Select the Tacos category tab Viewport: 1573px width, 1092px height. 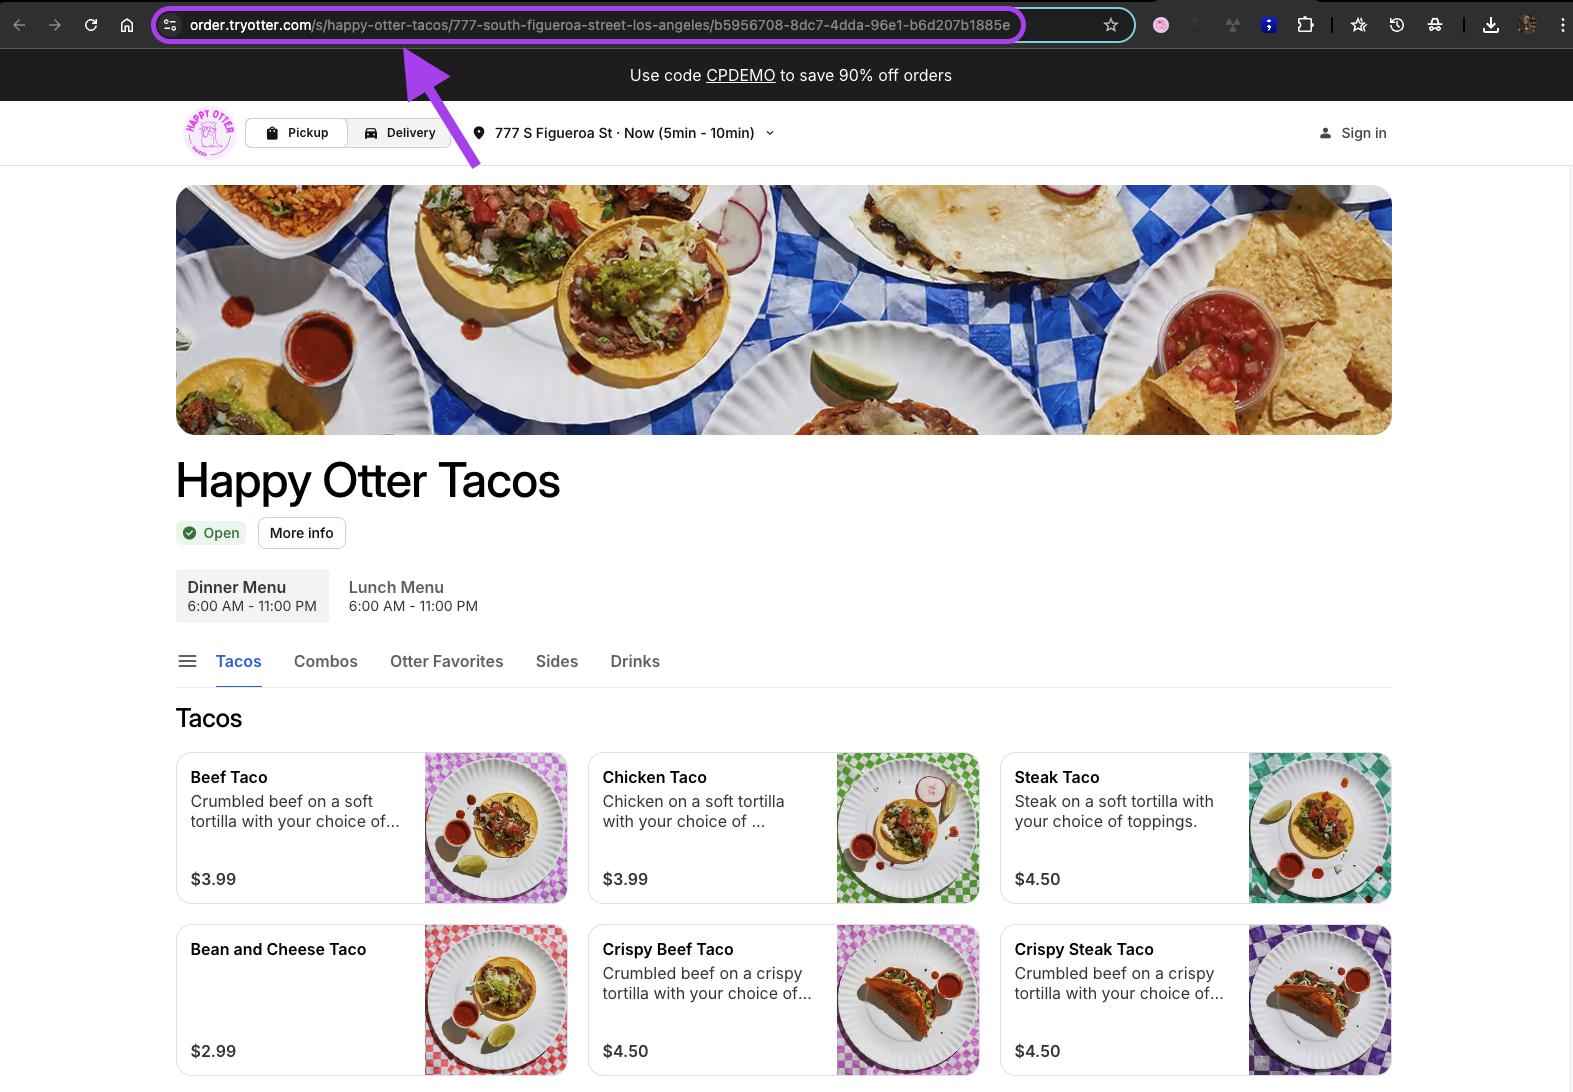coord(239,661)
